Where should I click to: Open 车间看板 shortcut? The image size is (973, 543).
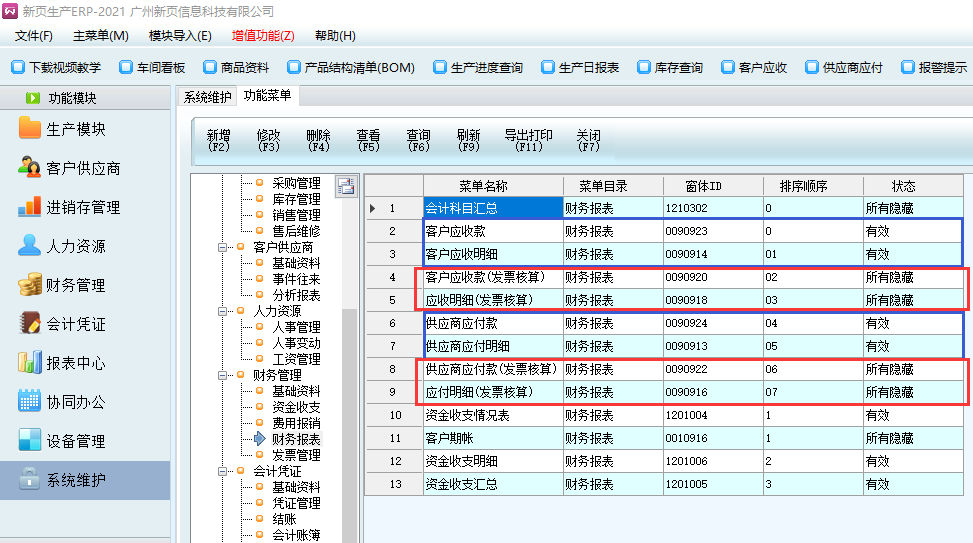(x=153, y=67)
